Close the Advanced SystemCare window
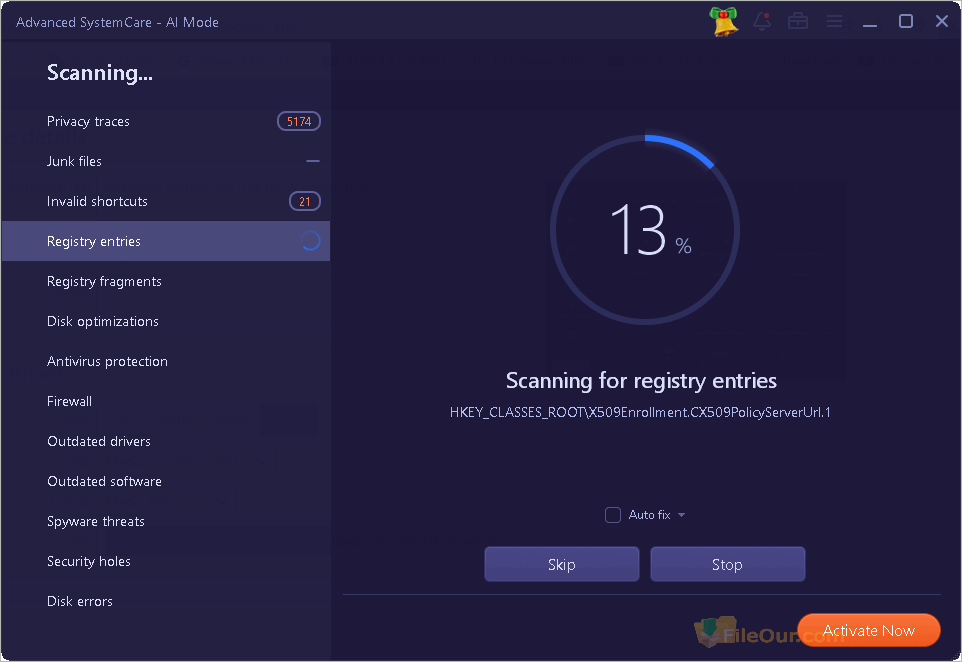Viewport: 962px width, 662px height. pos(942,21)
